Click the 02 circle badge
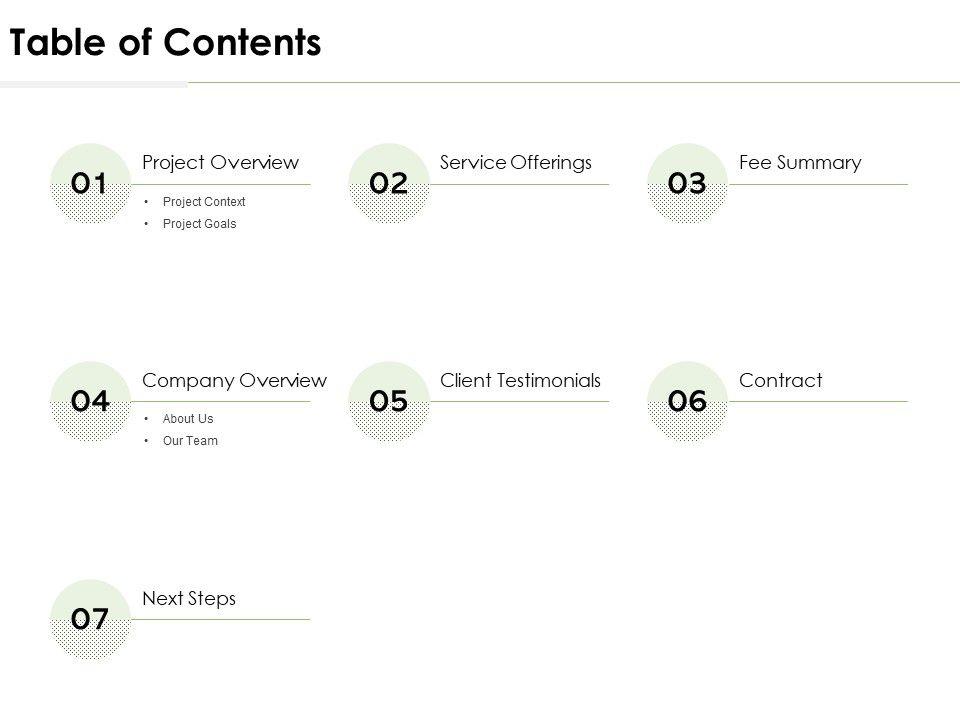This screenshot has width=960, height=720. coord(388,183)
